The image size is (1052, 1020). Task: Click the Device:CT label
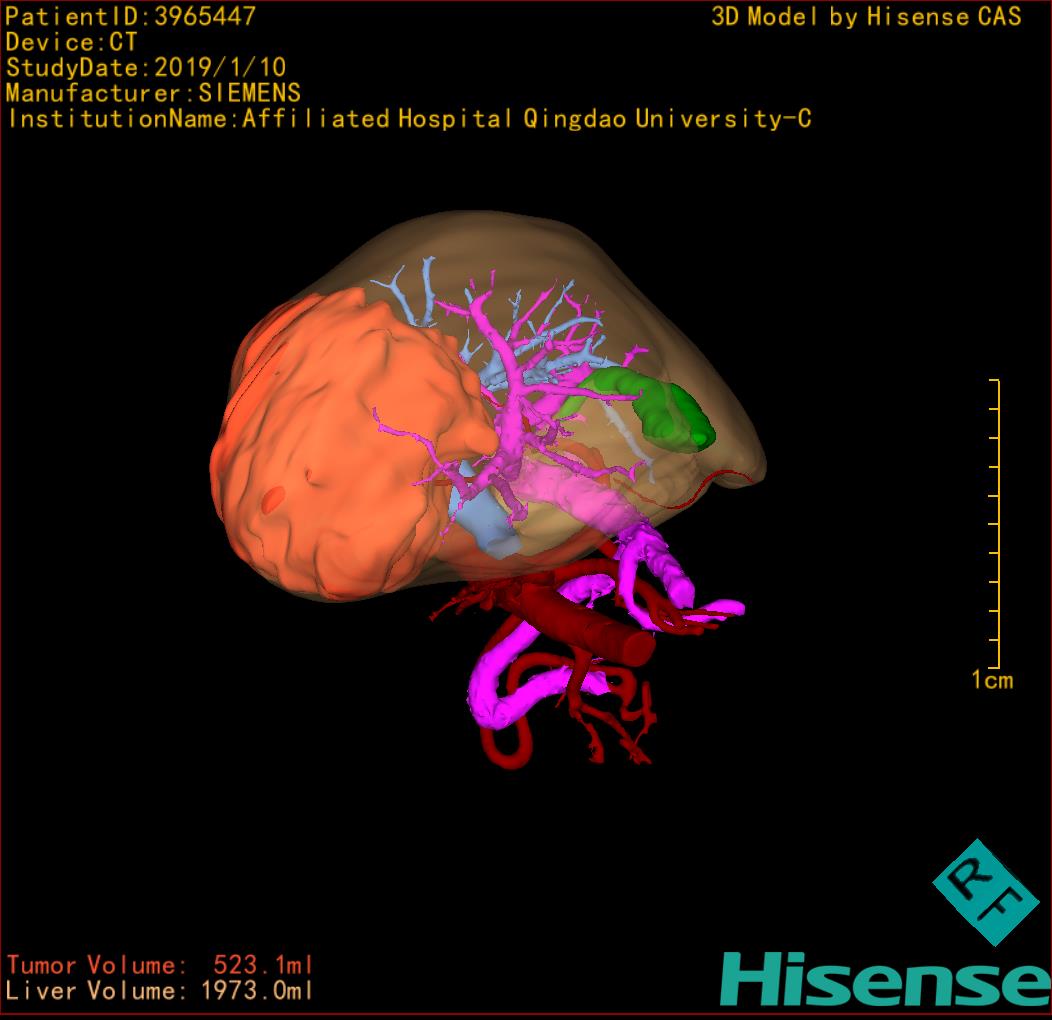(71, 43)
